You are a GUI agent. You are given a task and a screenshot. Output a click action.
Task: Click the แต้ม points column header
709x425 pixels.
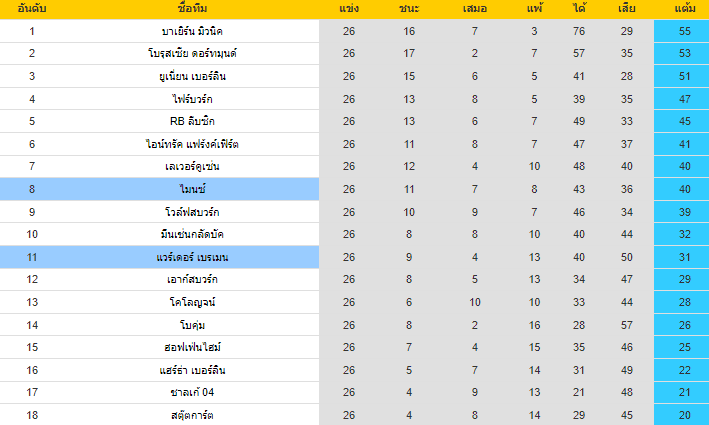(686, 9)
